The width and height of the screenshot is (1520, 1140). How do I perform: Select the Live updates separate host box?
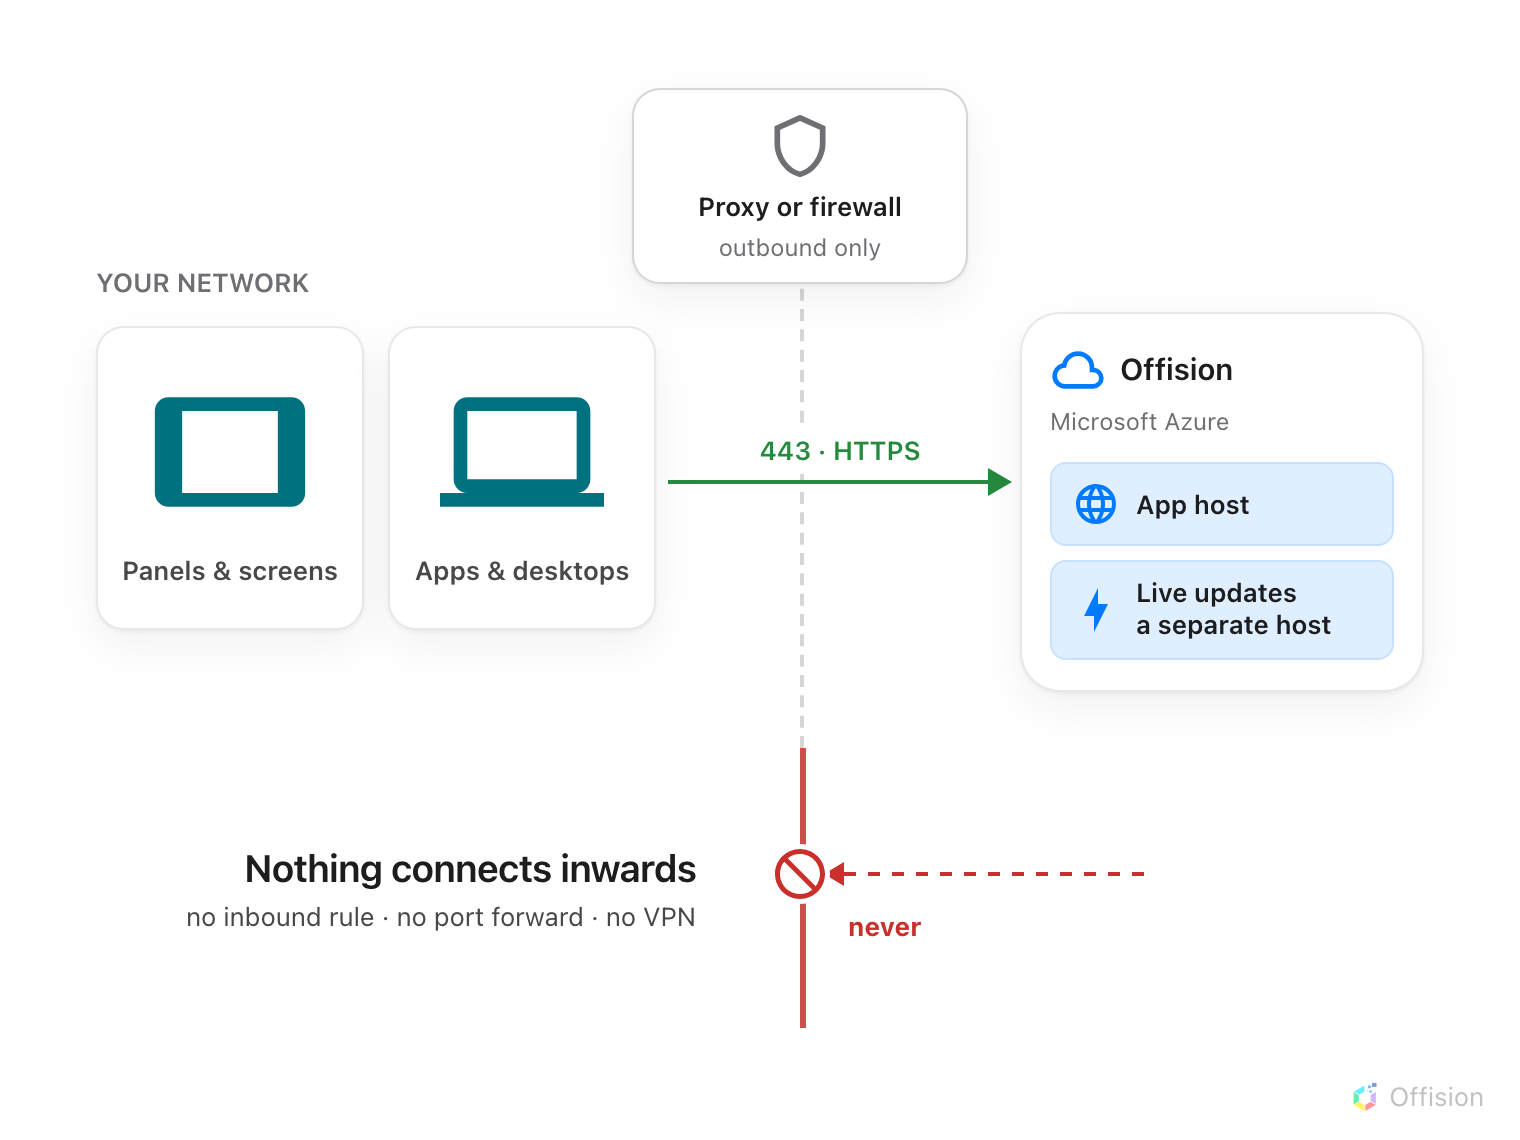coord(1222,610)
